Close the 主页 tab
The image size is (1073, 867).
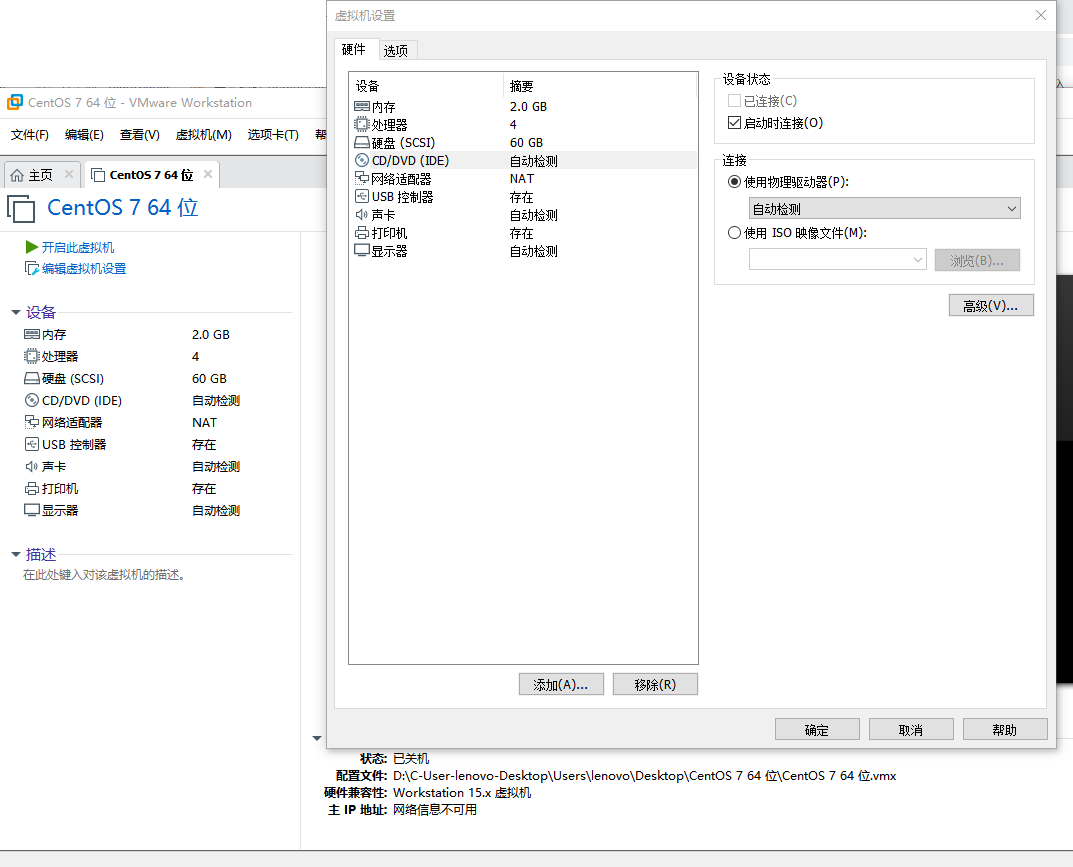click(69, 174)
